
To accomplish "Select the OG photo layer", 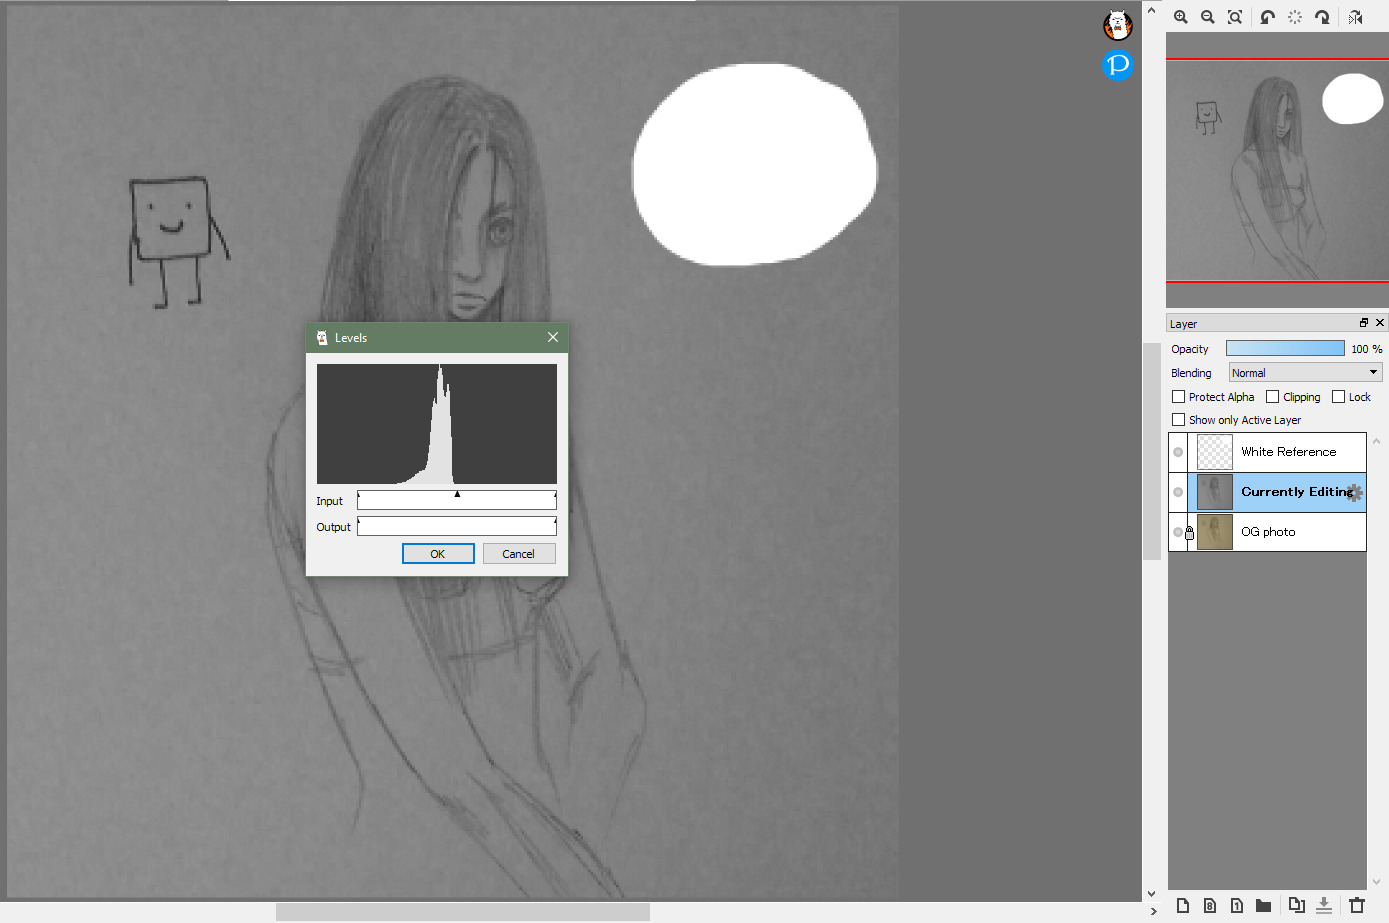I will click(1267, 532).
